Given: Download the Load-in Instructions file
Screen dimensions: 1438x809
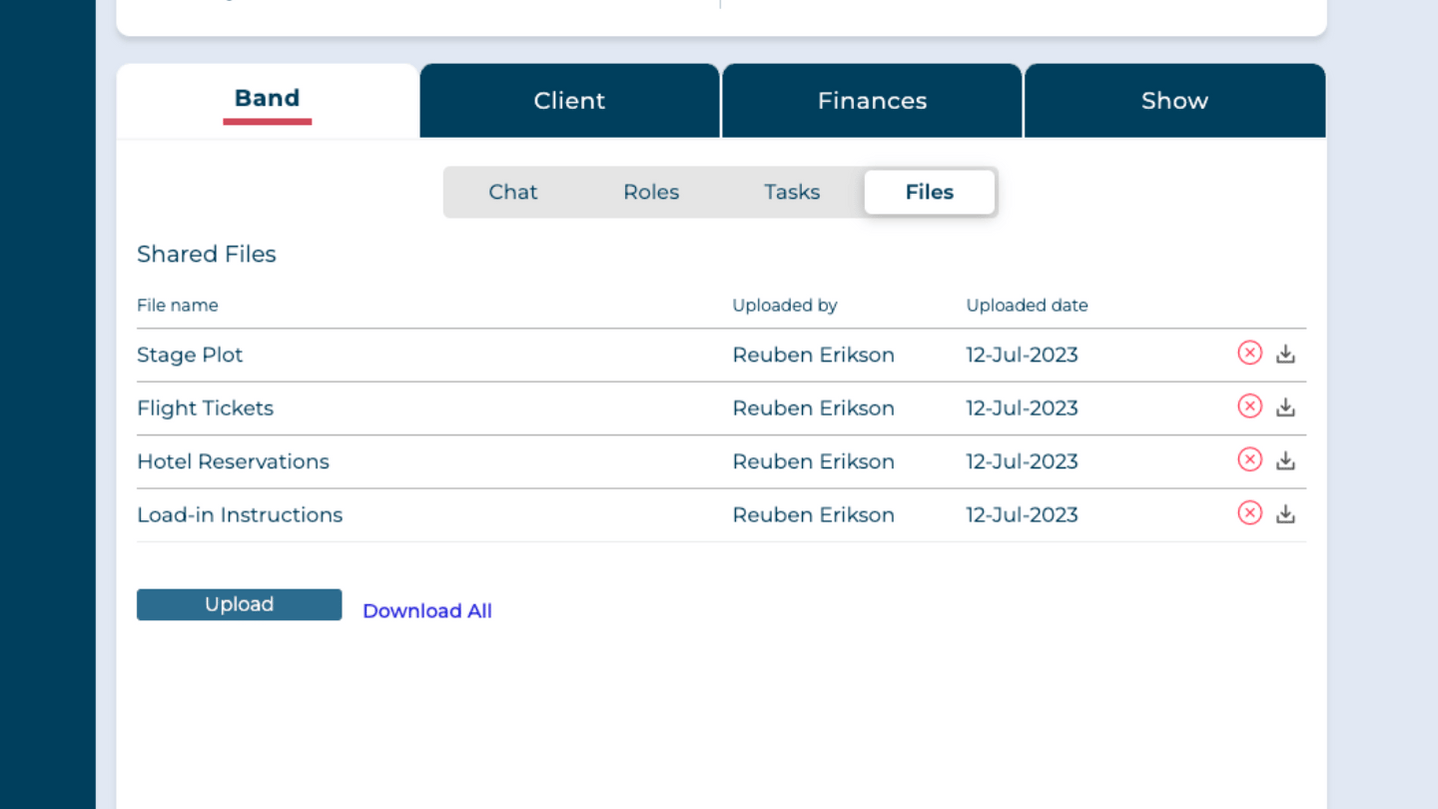Looking at the screenshot, I should pos(1286,513).
